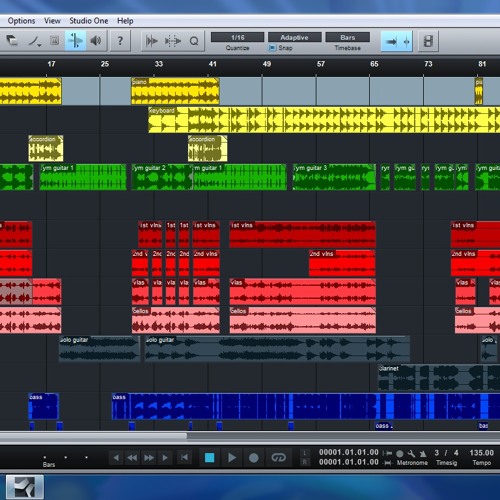
Task: Choose the Paint line tool
Action: click(x=33, y=41)
